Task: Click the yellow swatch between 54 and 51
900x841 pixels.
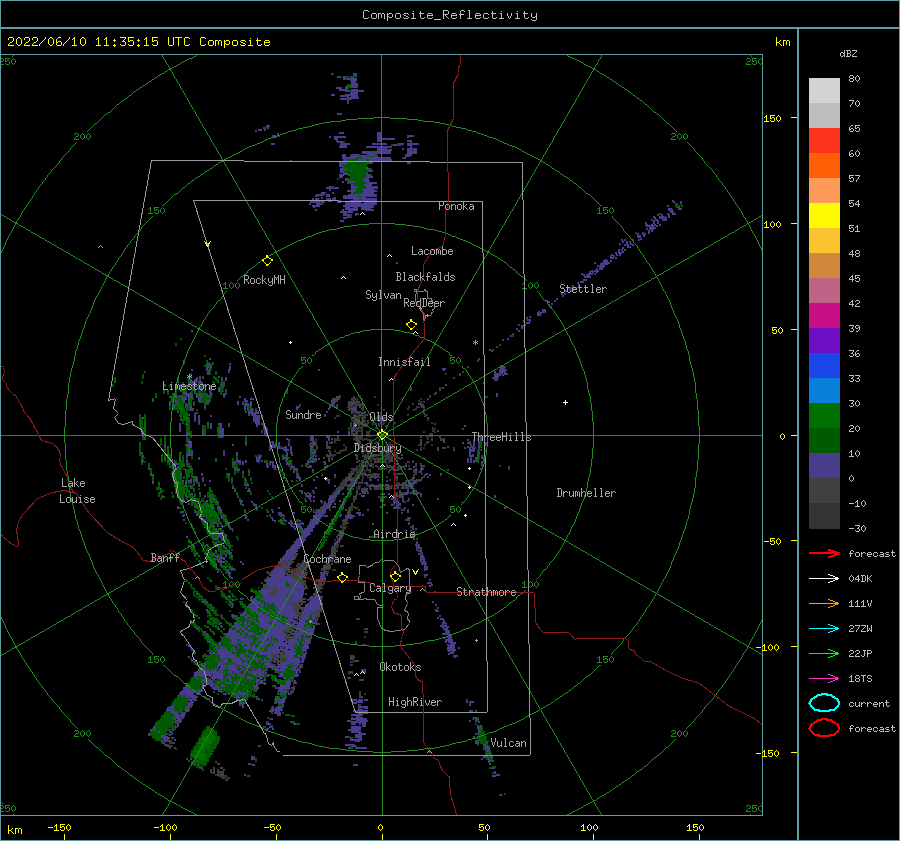Action: click(x=824, y=216)
